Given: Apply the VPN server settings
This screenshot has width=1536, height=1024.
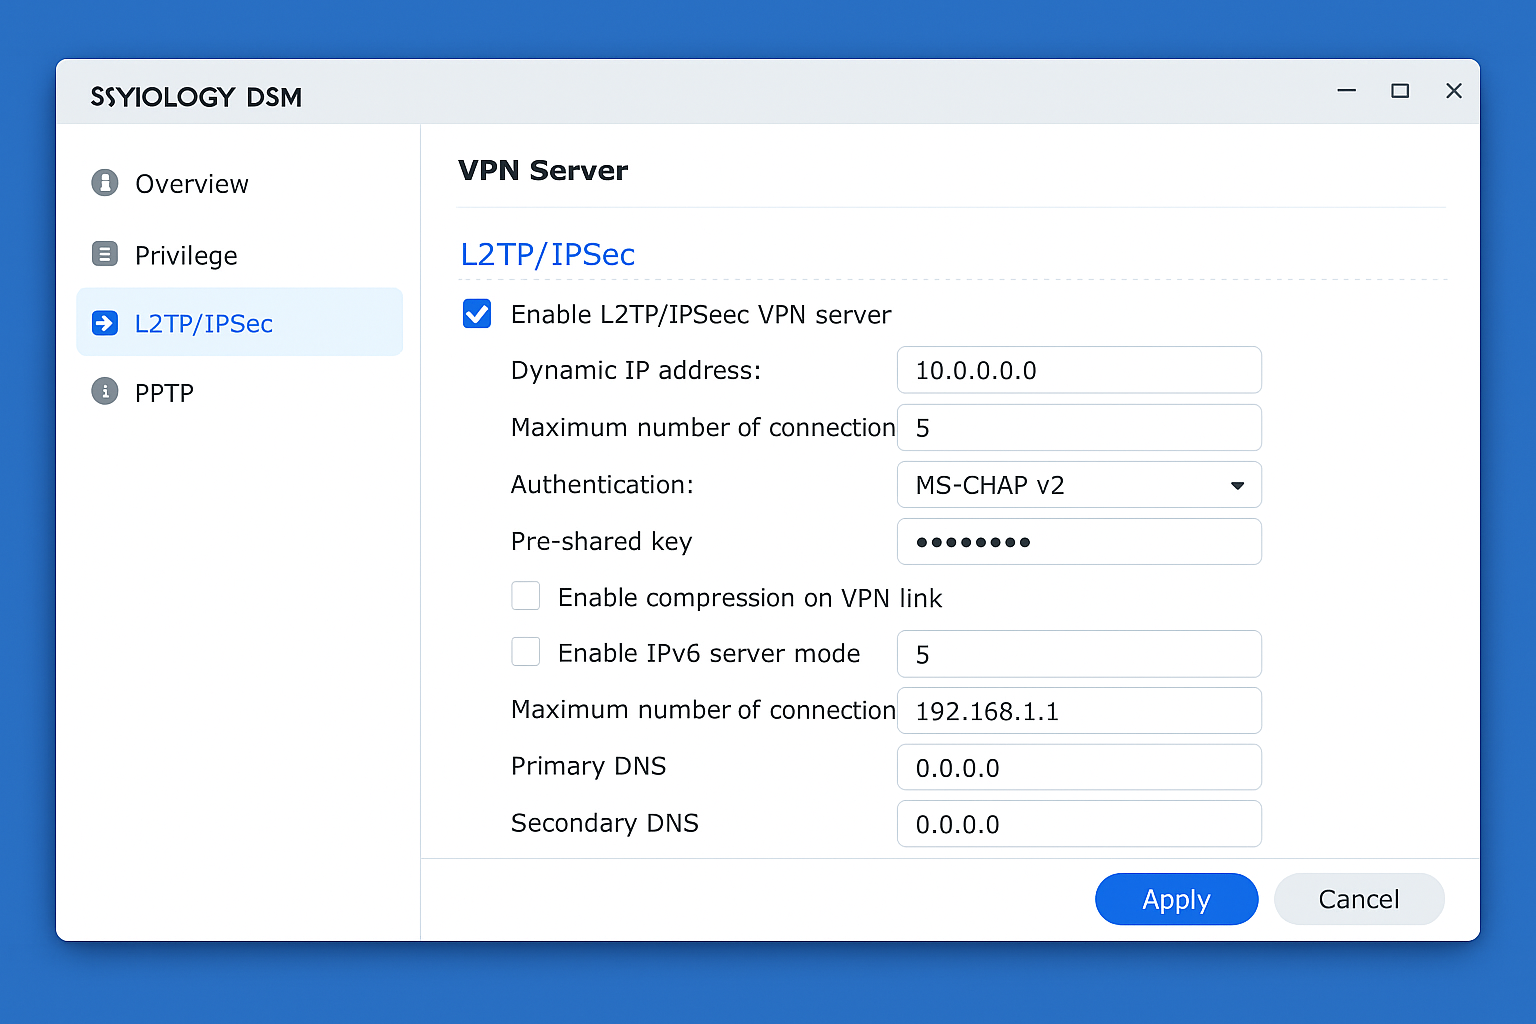Looking at the screenshot, I should click(x=1176, y=899).
